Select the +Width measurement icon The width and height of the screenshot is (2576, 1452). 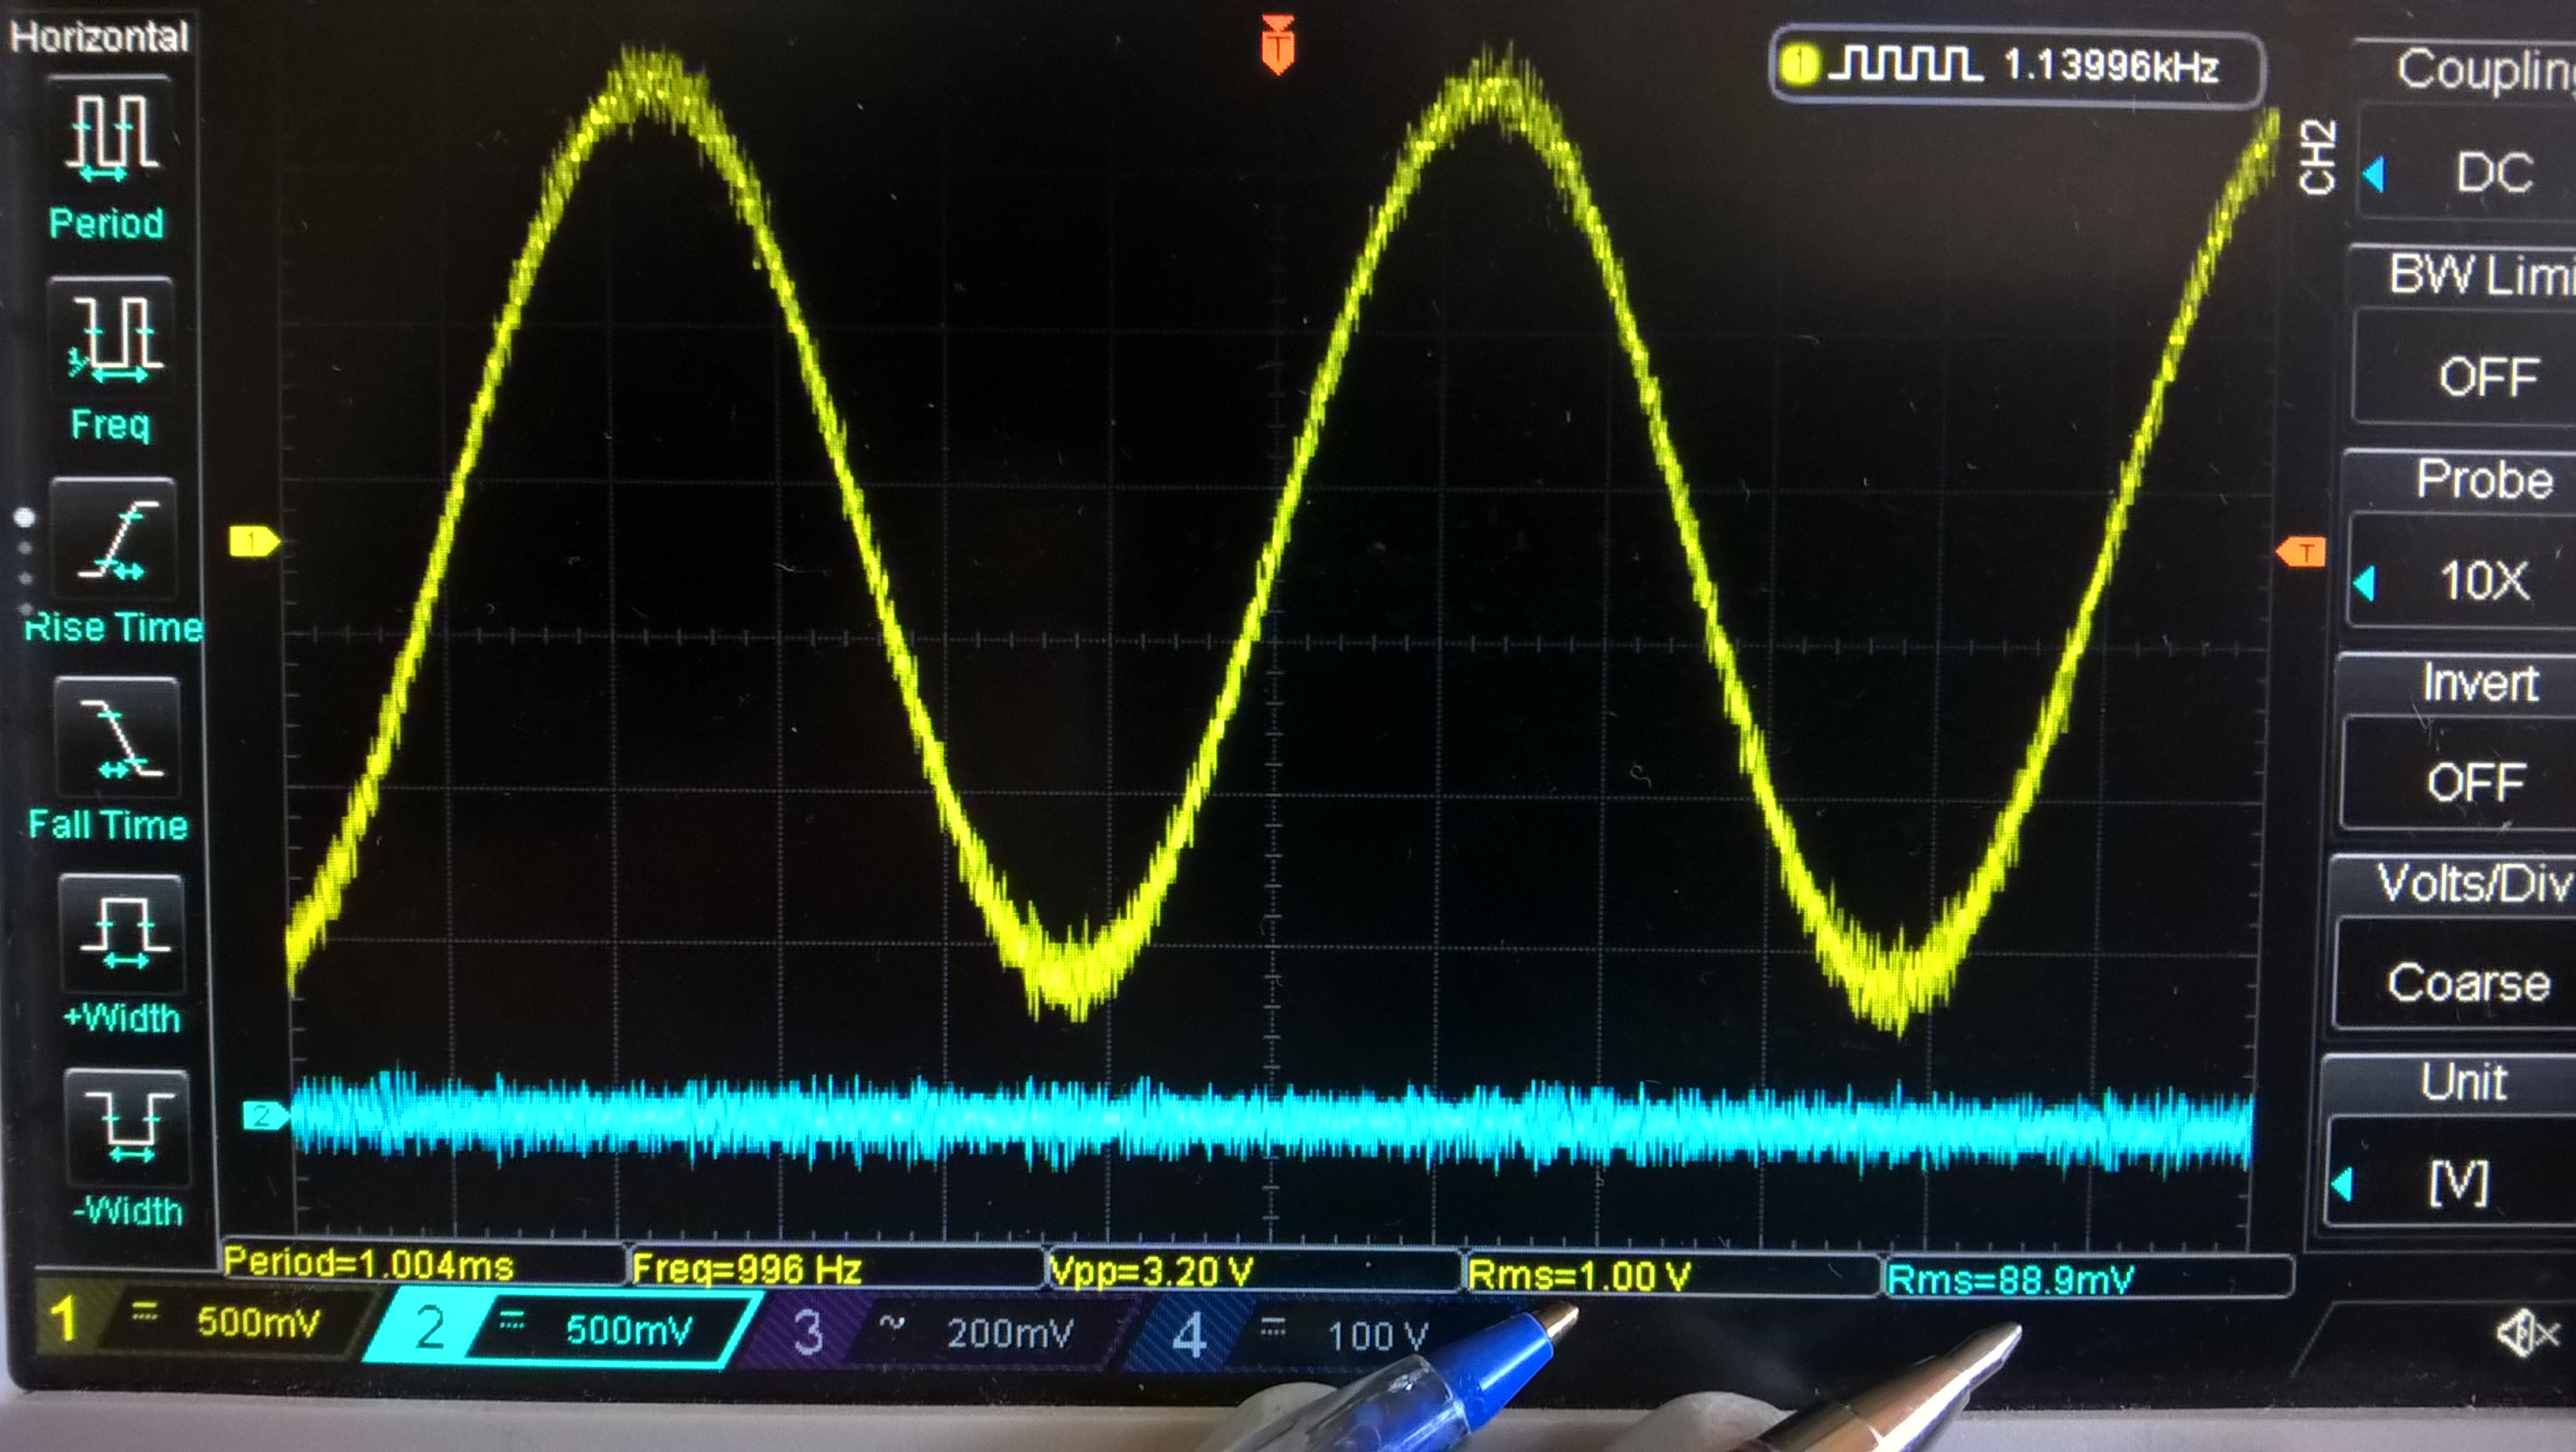[x=122, y=934]
